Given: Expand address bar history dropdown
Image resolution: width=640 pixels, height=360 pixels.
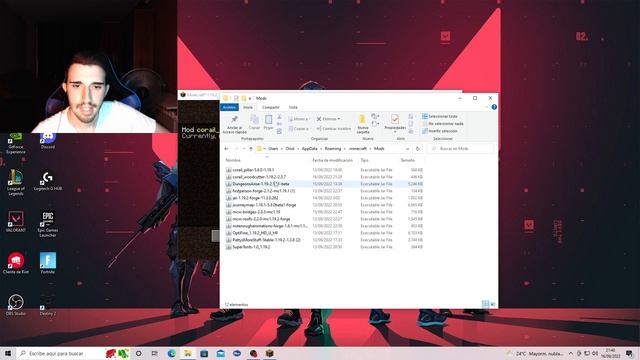Looking at the screenshot, I should coord(407,149).
